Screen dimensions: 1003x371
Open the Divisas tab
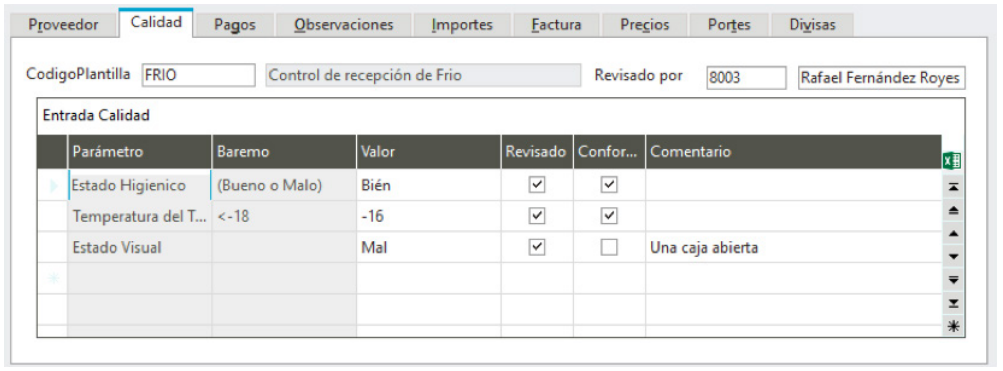pyautogui.click(x=812, y=25)
